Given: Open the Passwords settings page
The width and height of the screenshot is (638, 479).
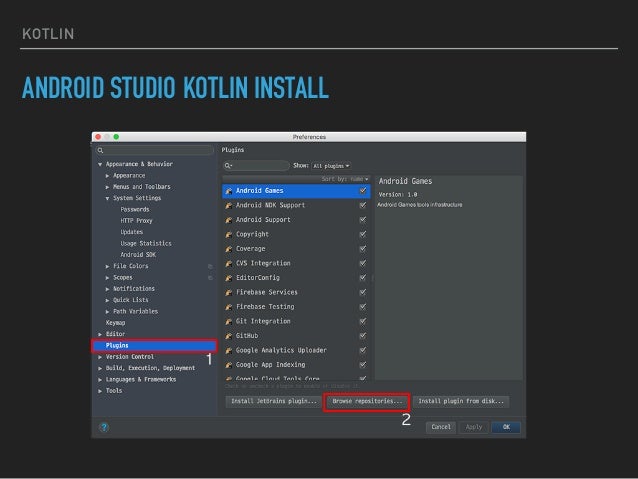Looking at the screenshot, I should click(x=135, y=210).
